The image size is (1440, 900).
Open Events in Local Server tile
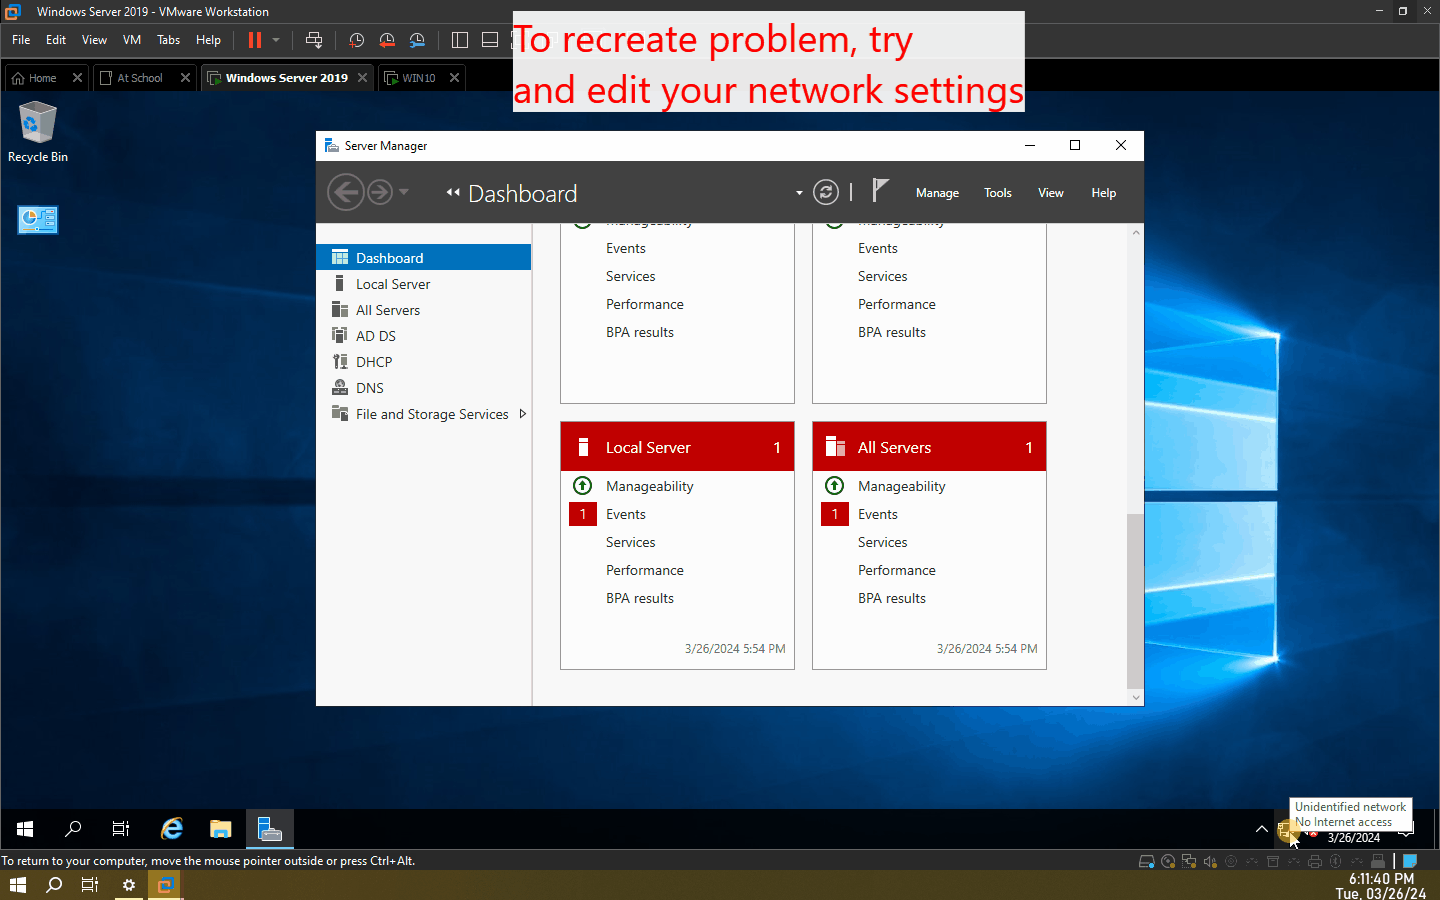[626, 514]
